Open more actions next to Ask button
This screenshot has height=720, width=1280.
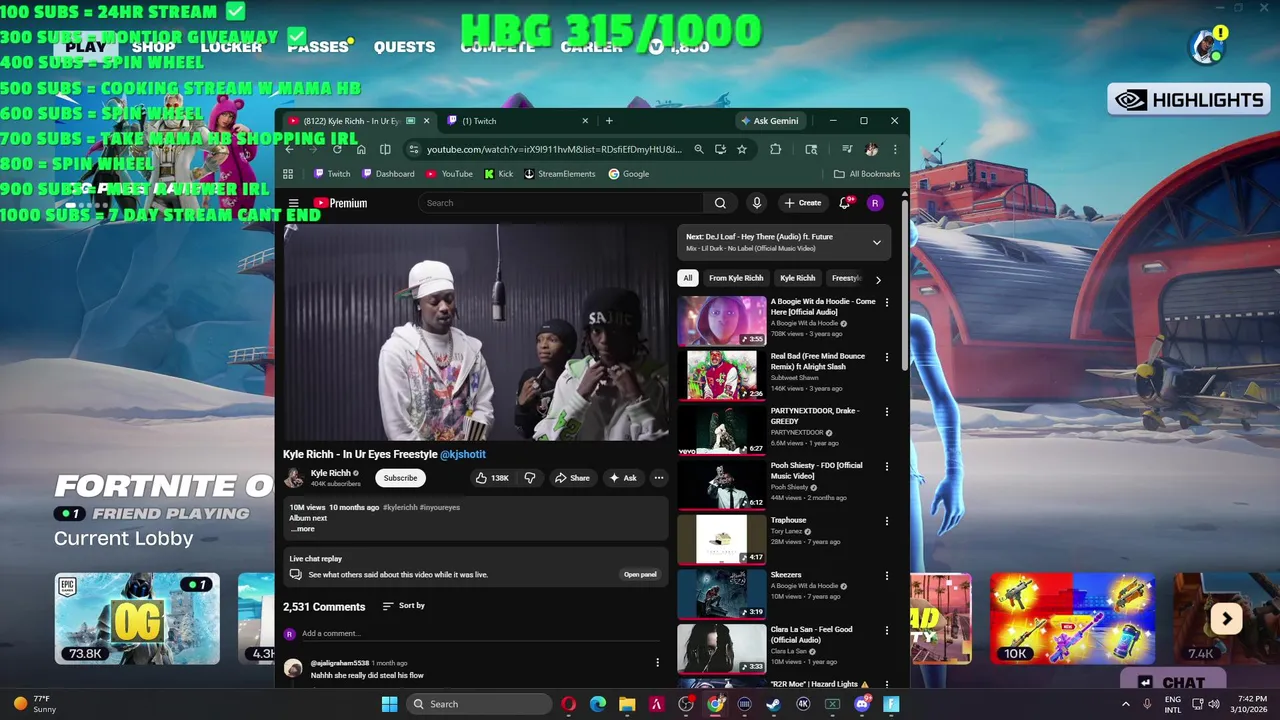point(659,478)
